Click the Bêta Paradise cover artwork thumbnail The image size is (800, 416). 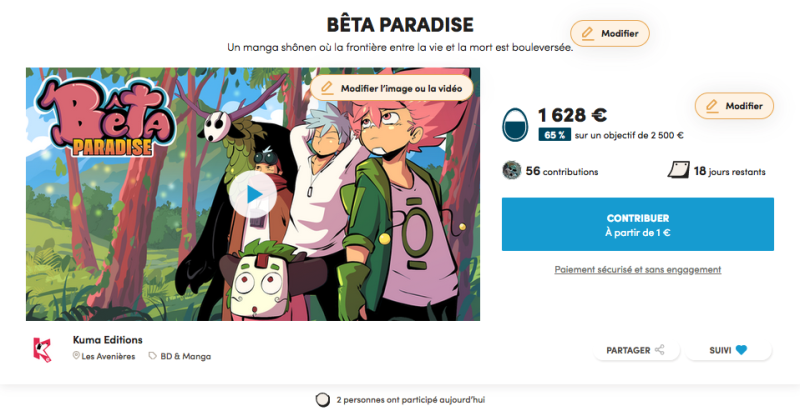click(x=253, y=194)
